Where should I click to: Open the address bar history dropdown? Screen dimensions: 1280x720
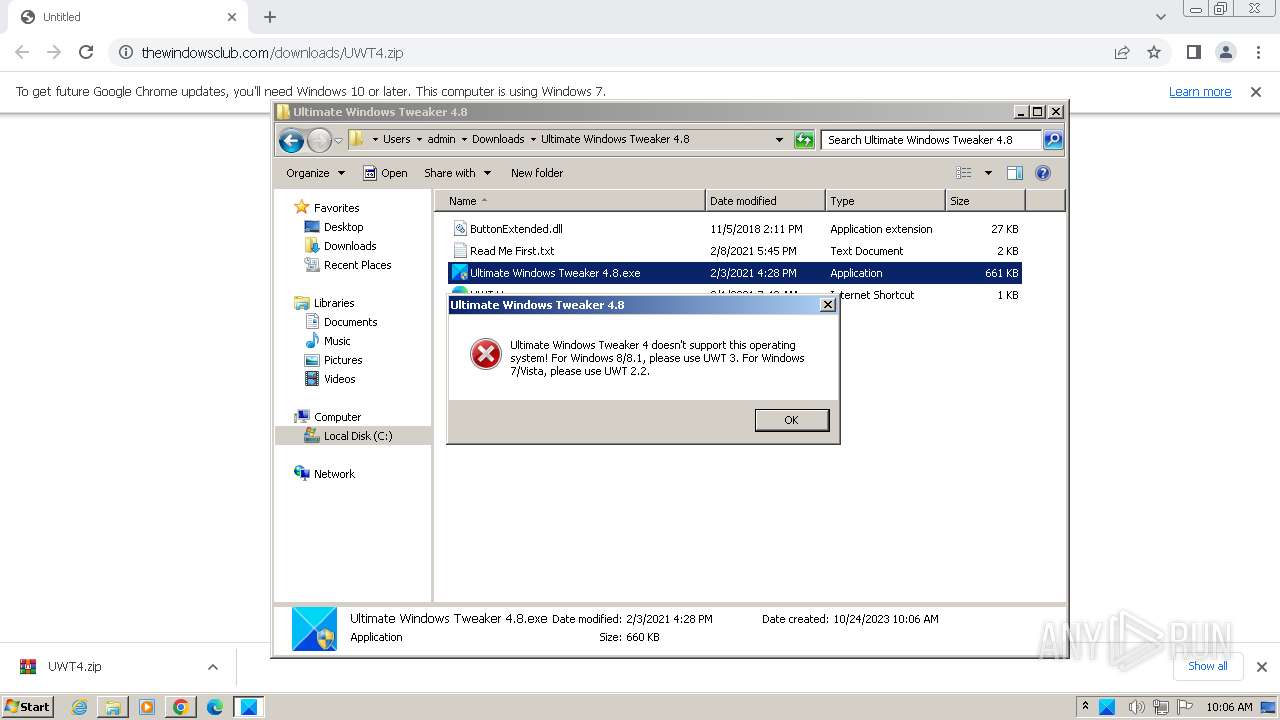[779, 140]
